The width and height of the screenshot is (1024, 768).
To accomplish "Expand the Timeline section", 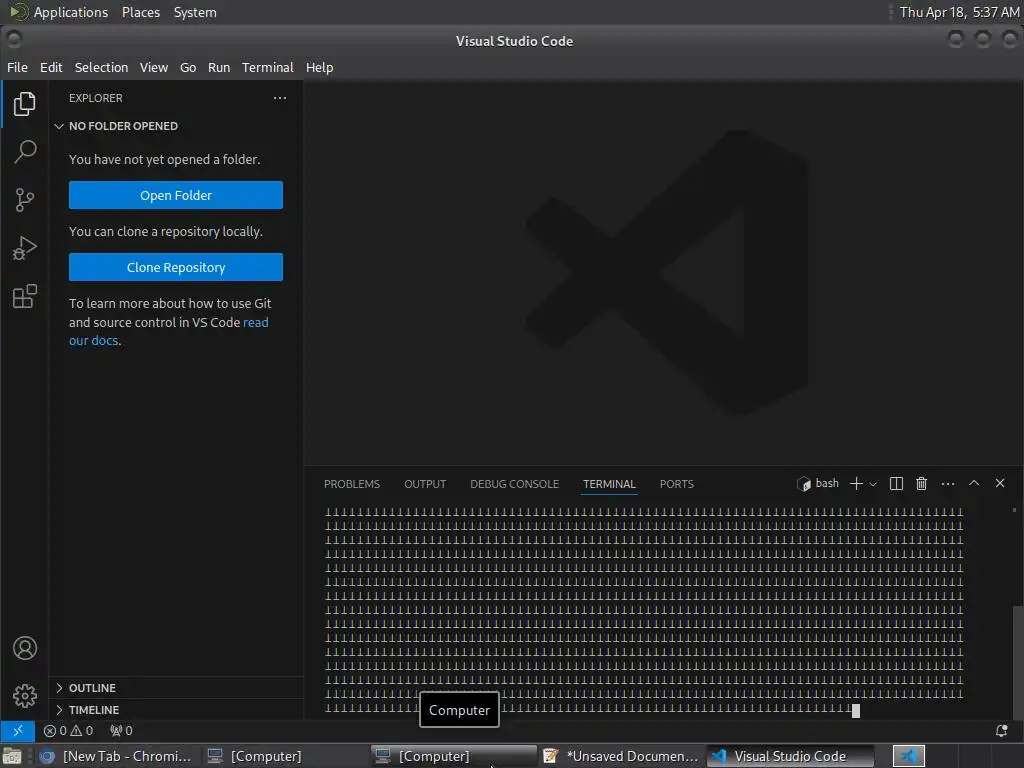I will tap(94, 710).
